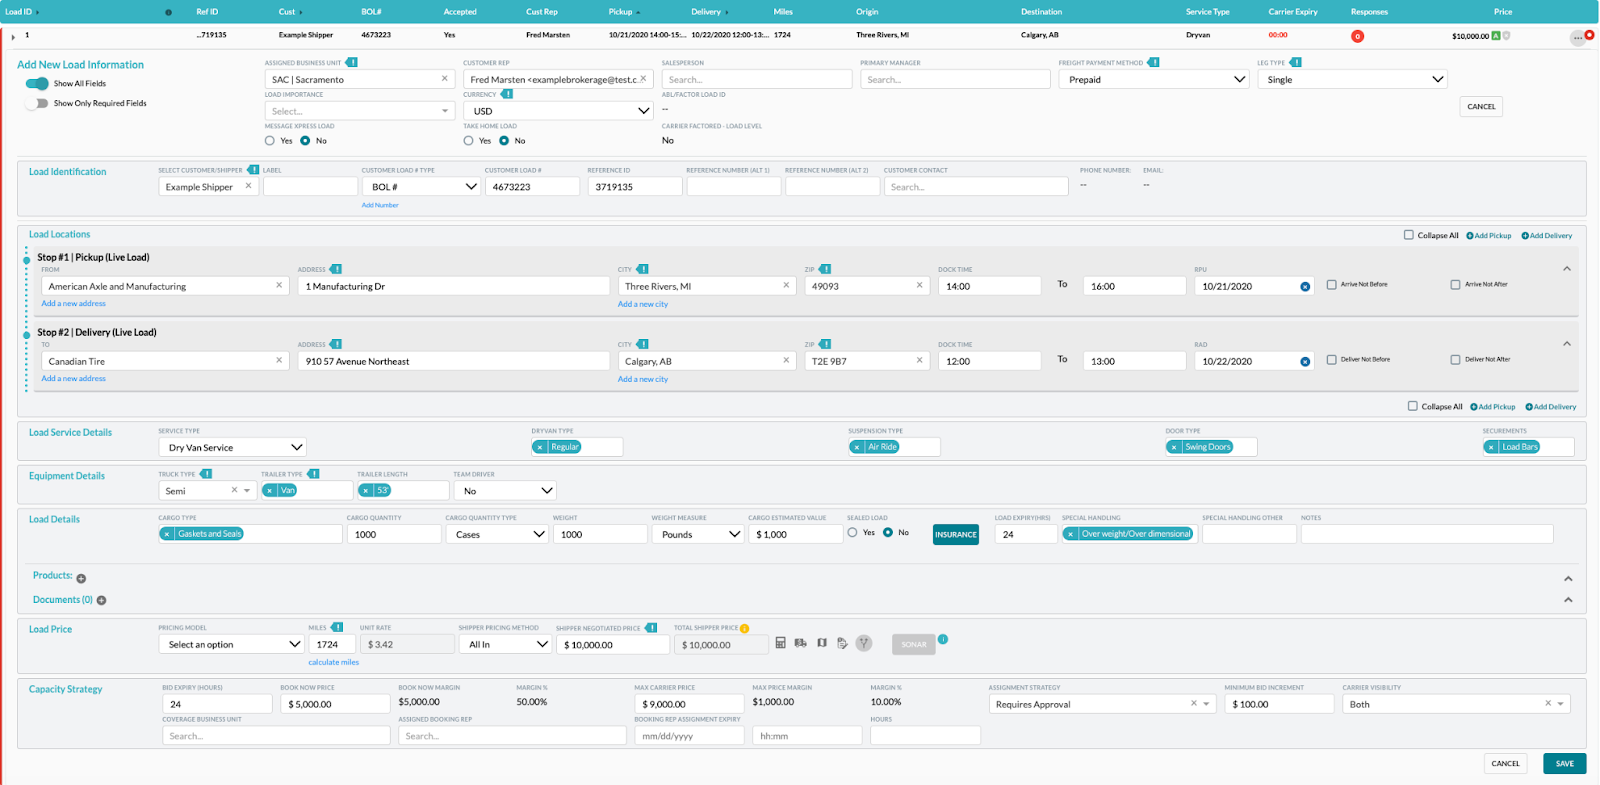Open the Shipper Pricing Method dropdown
This screenshot has width=1600, height=785.
(505, 644)
